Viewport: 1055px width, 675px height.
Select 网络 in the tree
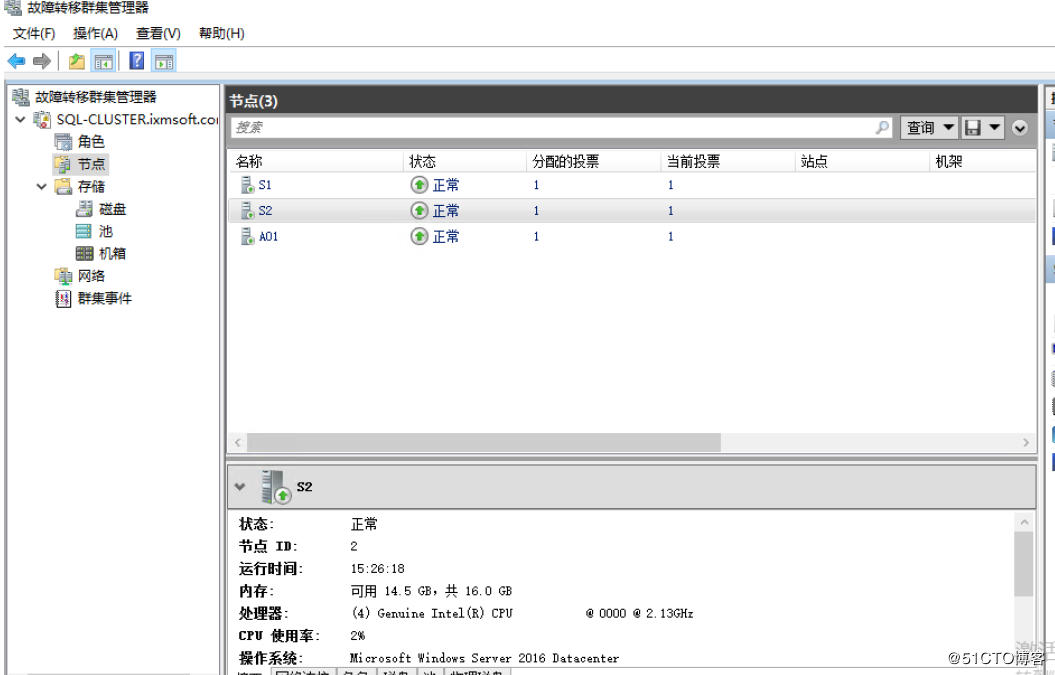(x=91, y=276)
